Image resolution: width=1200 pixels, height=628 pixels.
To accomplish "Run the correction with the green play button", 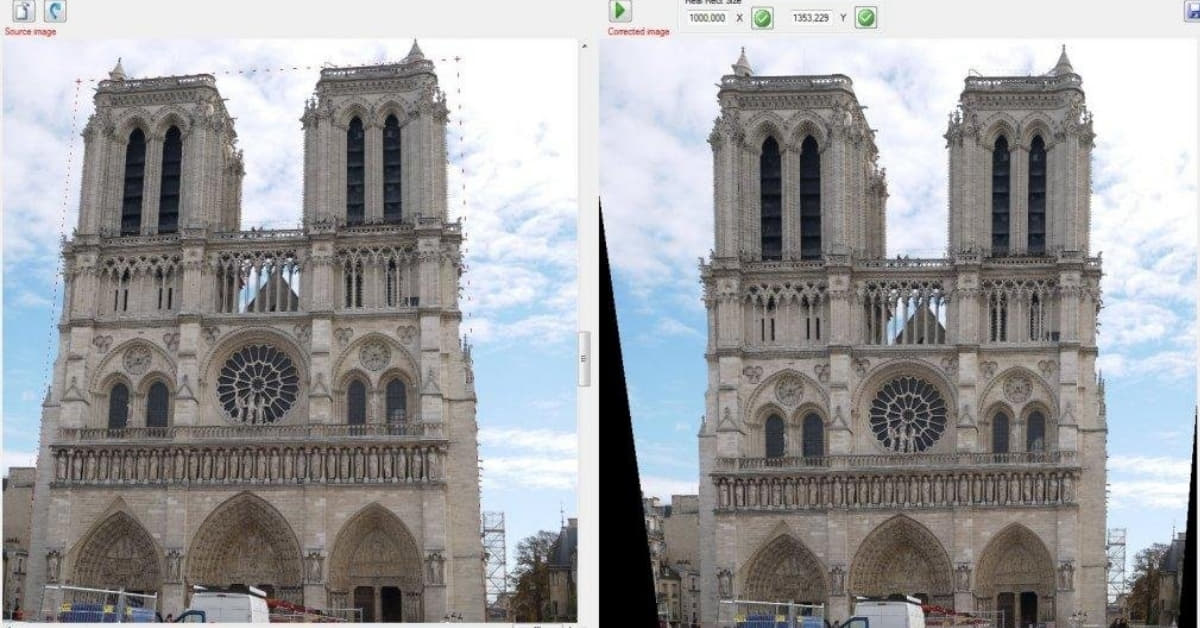I will 620,11.
